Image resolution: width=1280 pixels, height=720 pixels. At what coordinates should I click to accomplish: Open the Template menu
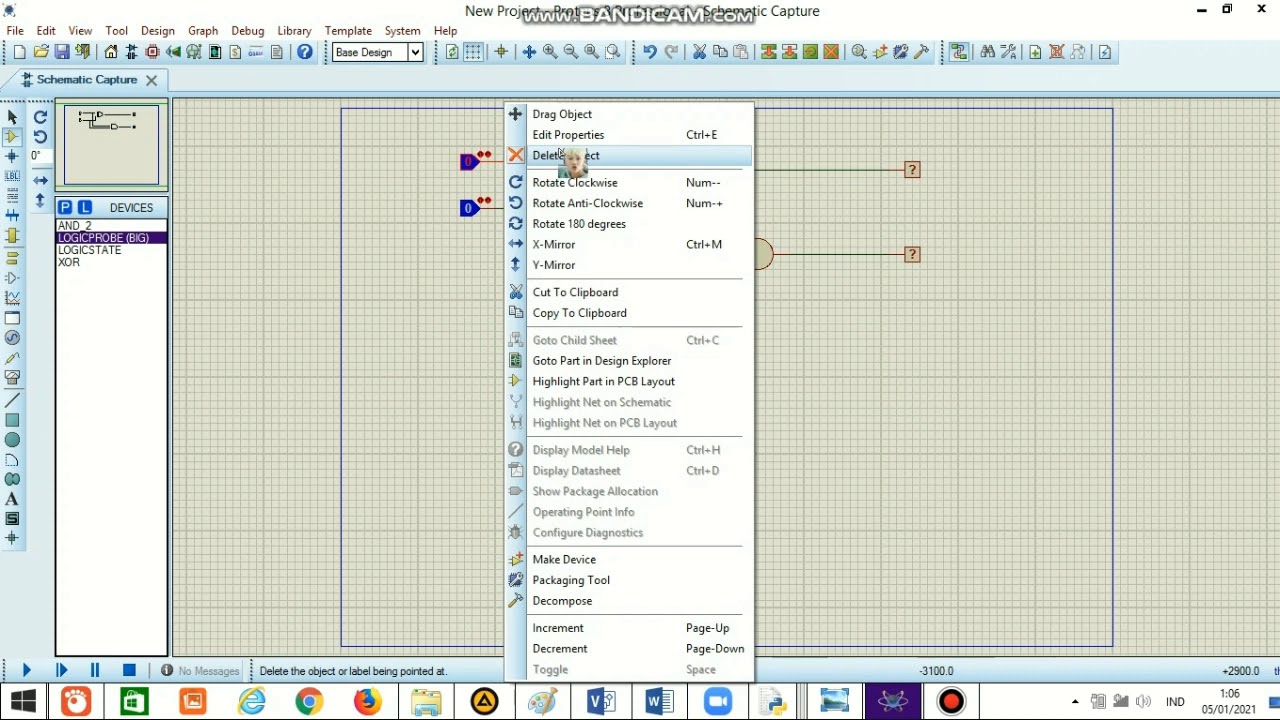348,31
